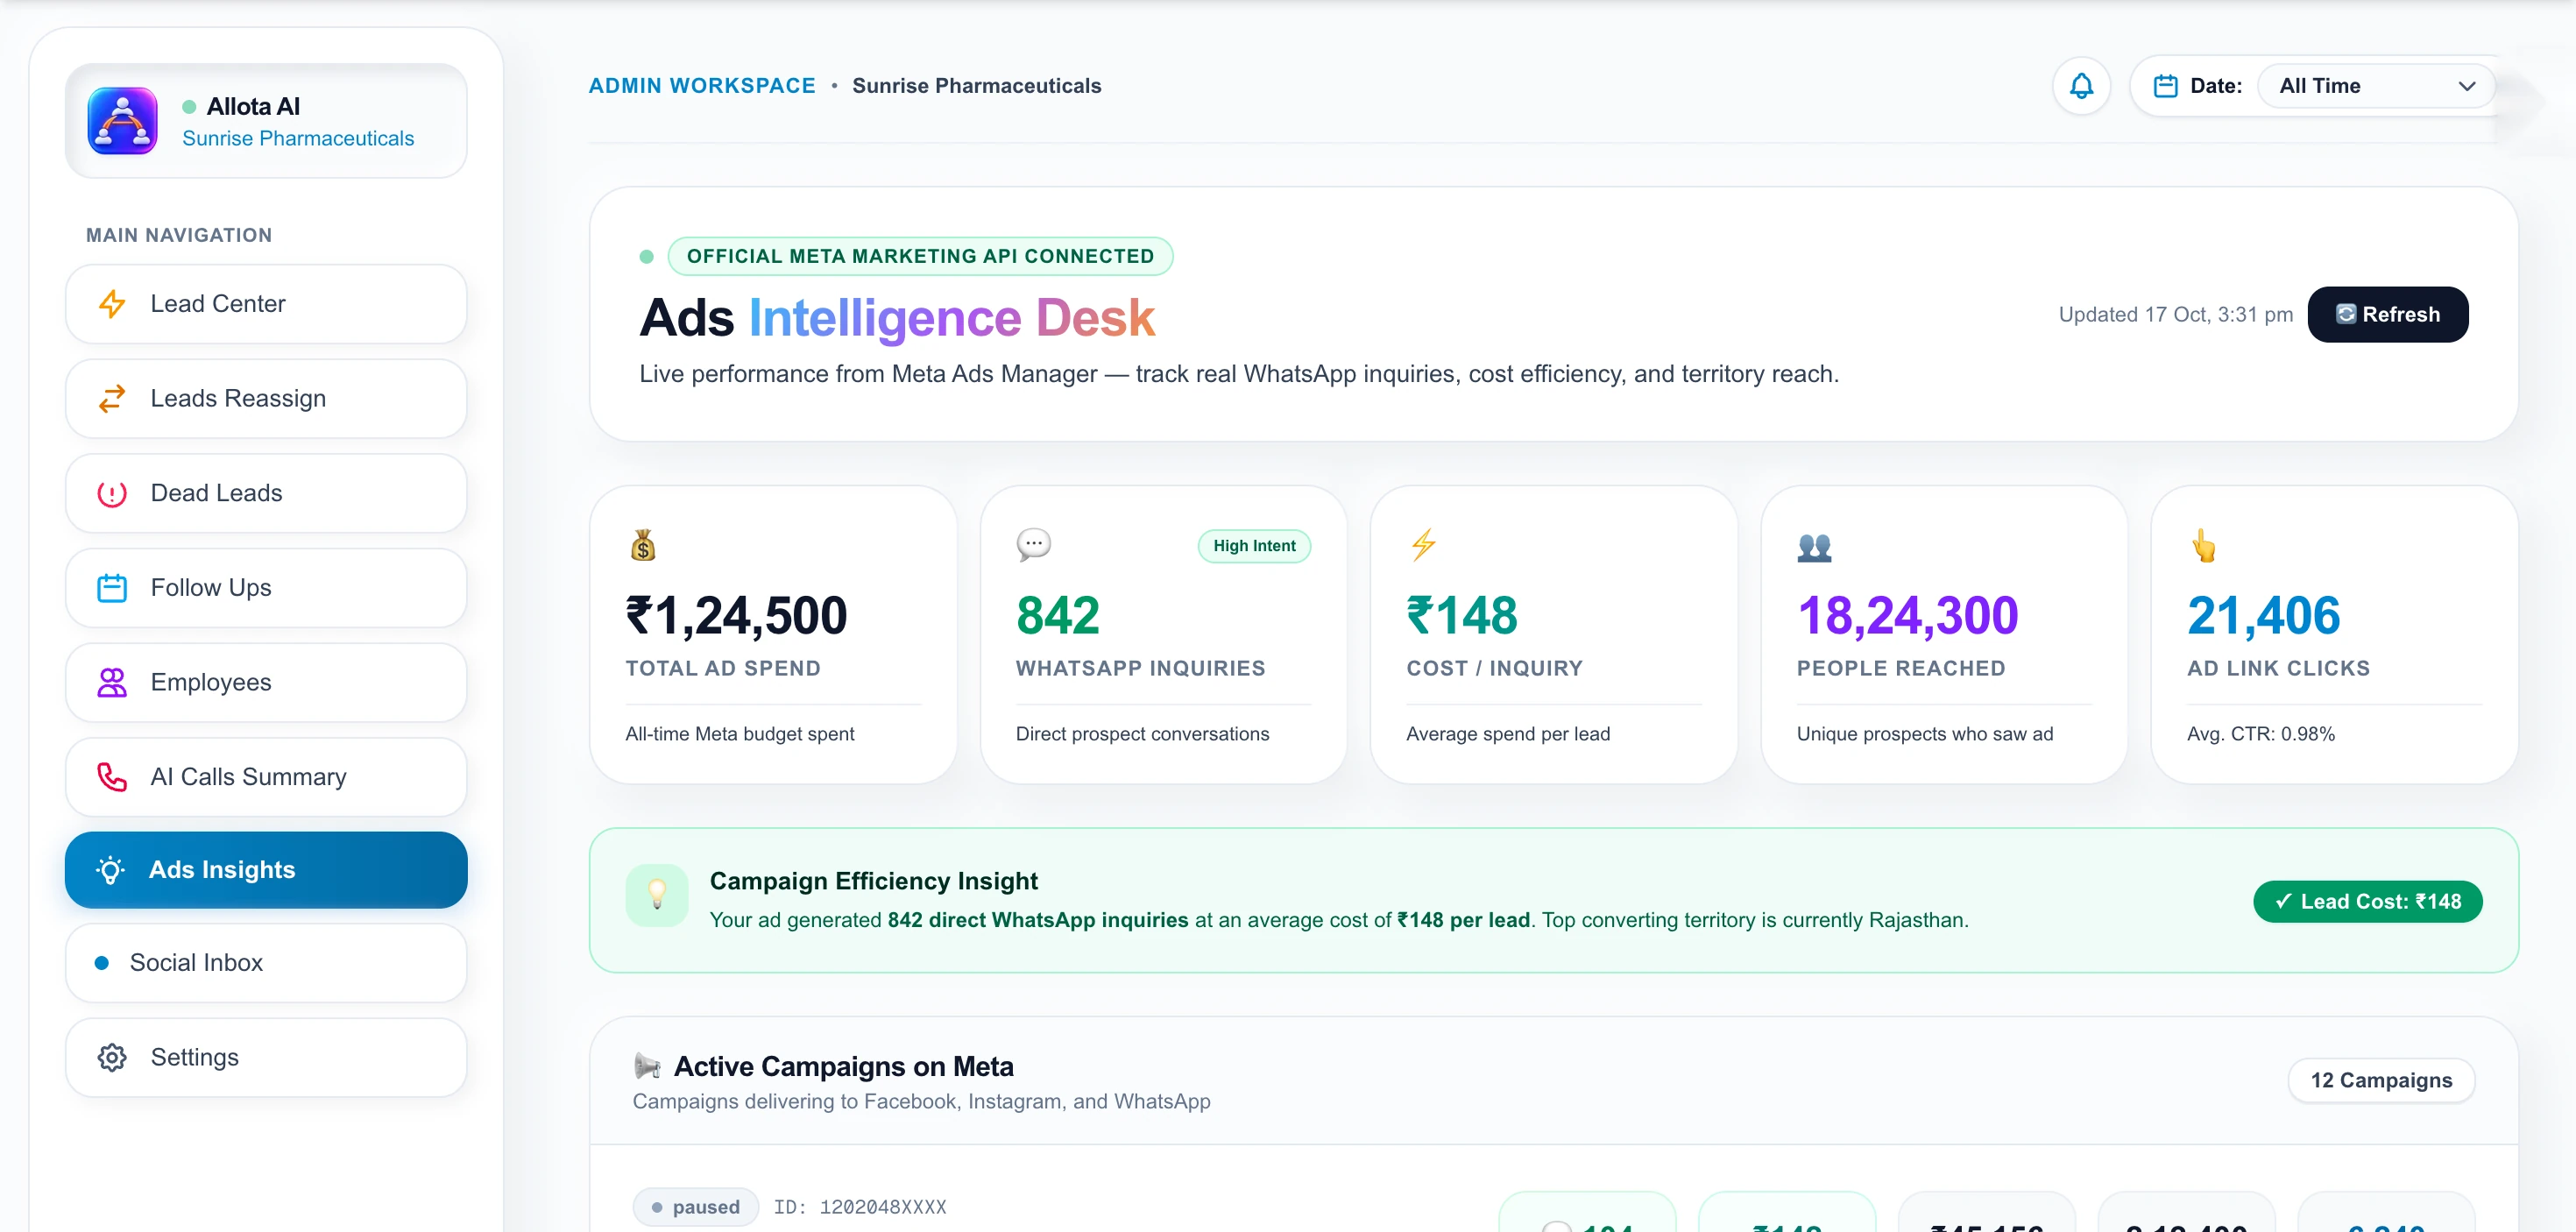Click the High Intent badge
The height and width of the screenshot is (1232, 2576).
point(1254,546)
